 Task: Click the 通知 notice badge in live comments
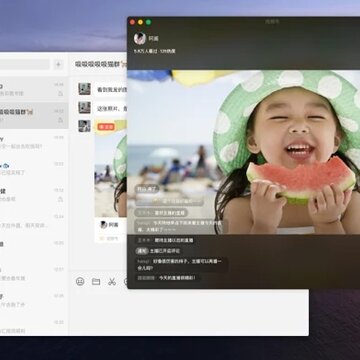142,251
